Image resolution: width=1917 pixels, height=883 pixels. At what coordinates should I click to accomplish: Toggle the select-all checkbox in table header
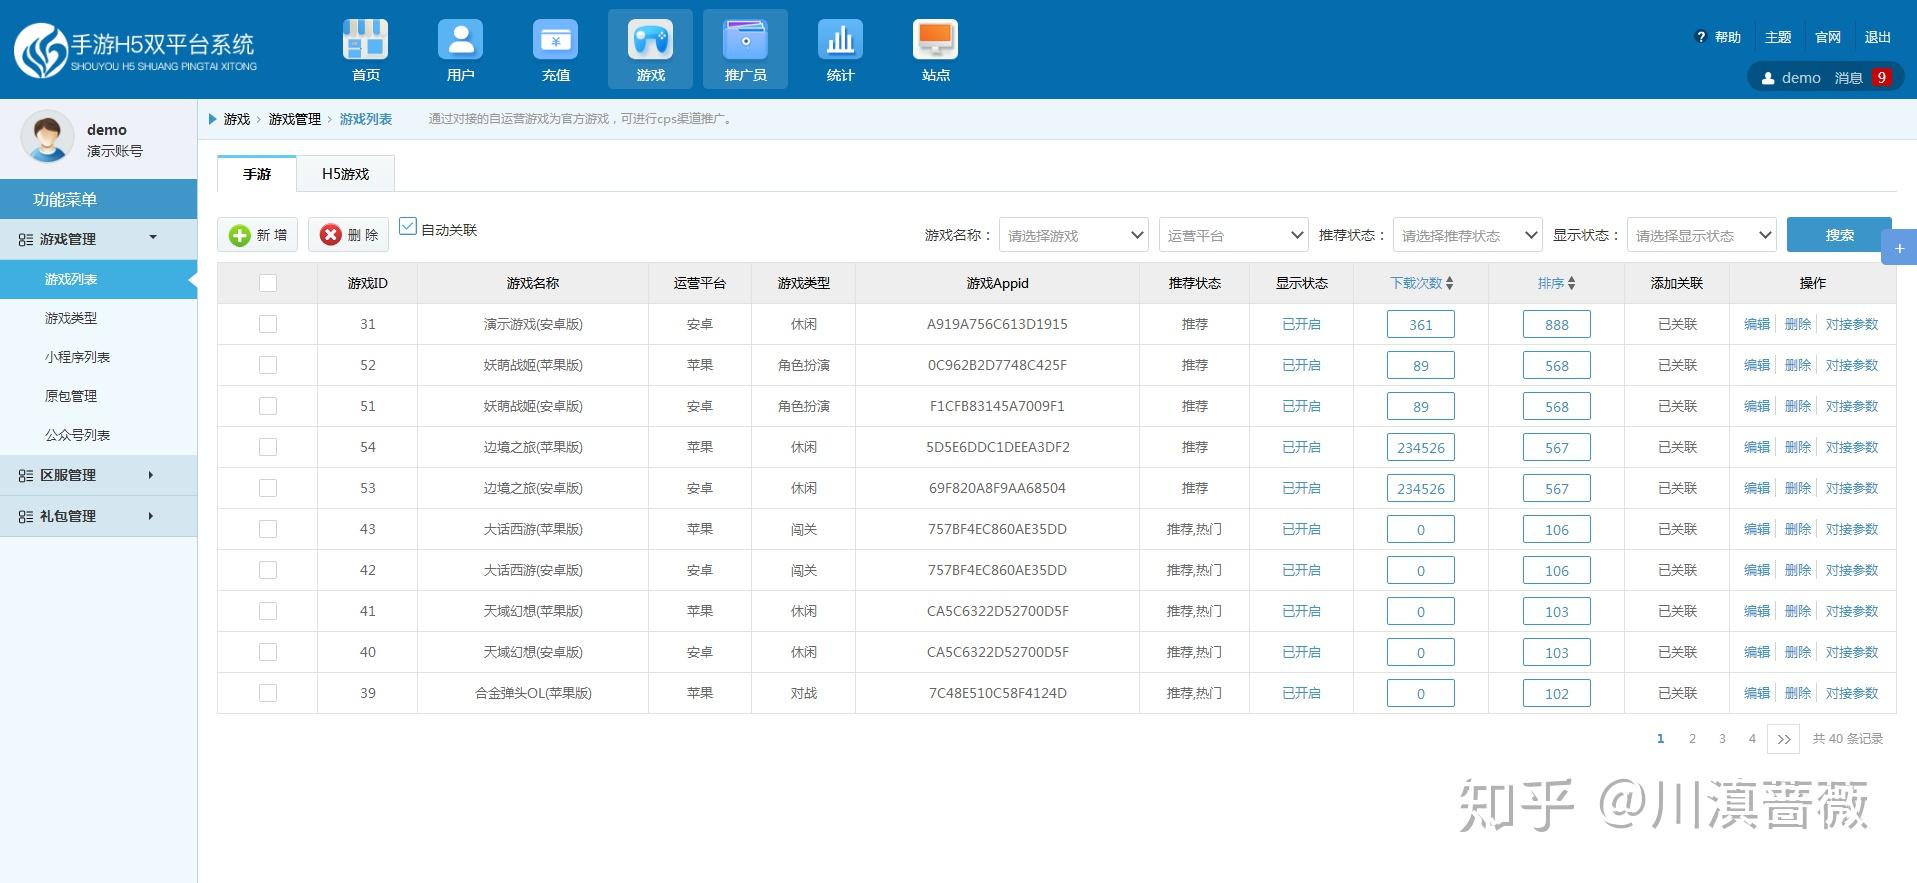coord(267,283)
